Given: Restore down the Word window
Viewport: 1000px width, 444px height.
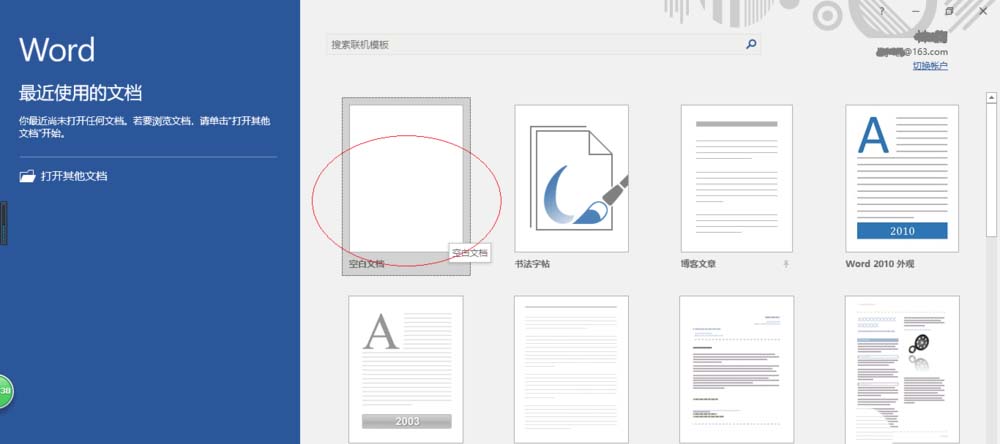Looking at the screenshot, I should 949,11.
